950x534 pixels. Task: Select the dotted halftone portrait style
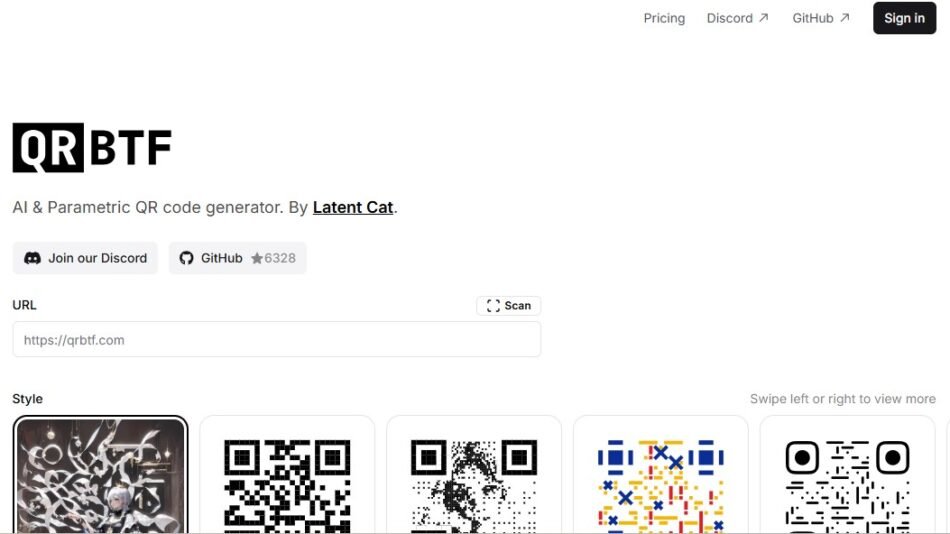tap(474, 475)
